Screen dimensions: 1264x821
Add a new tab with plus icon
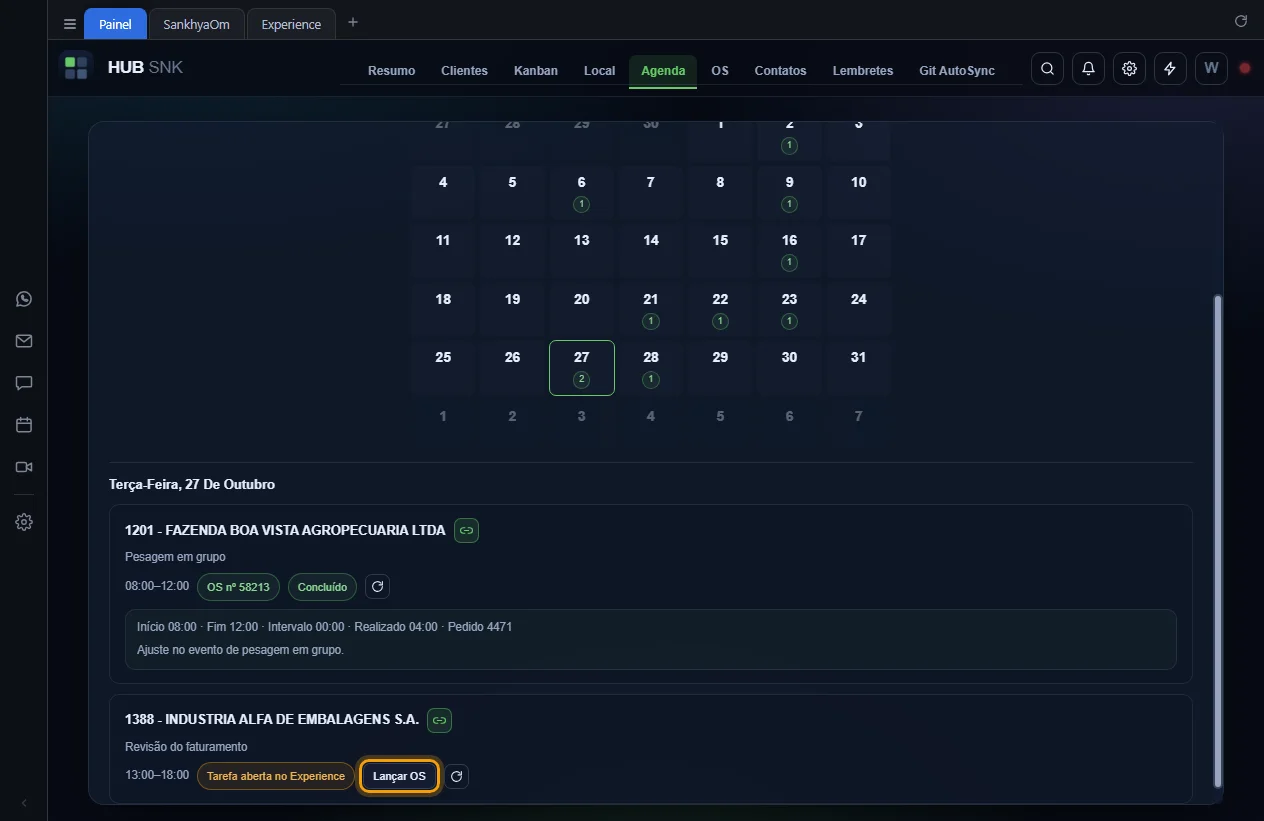(x=353, y=23)
